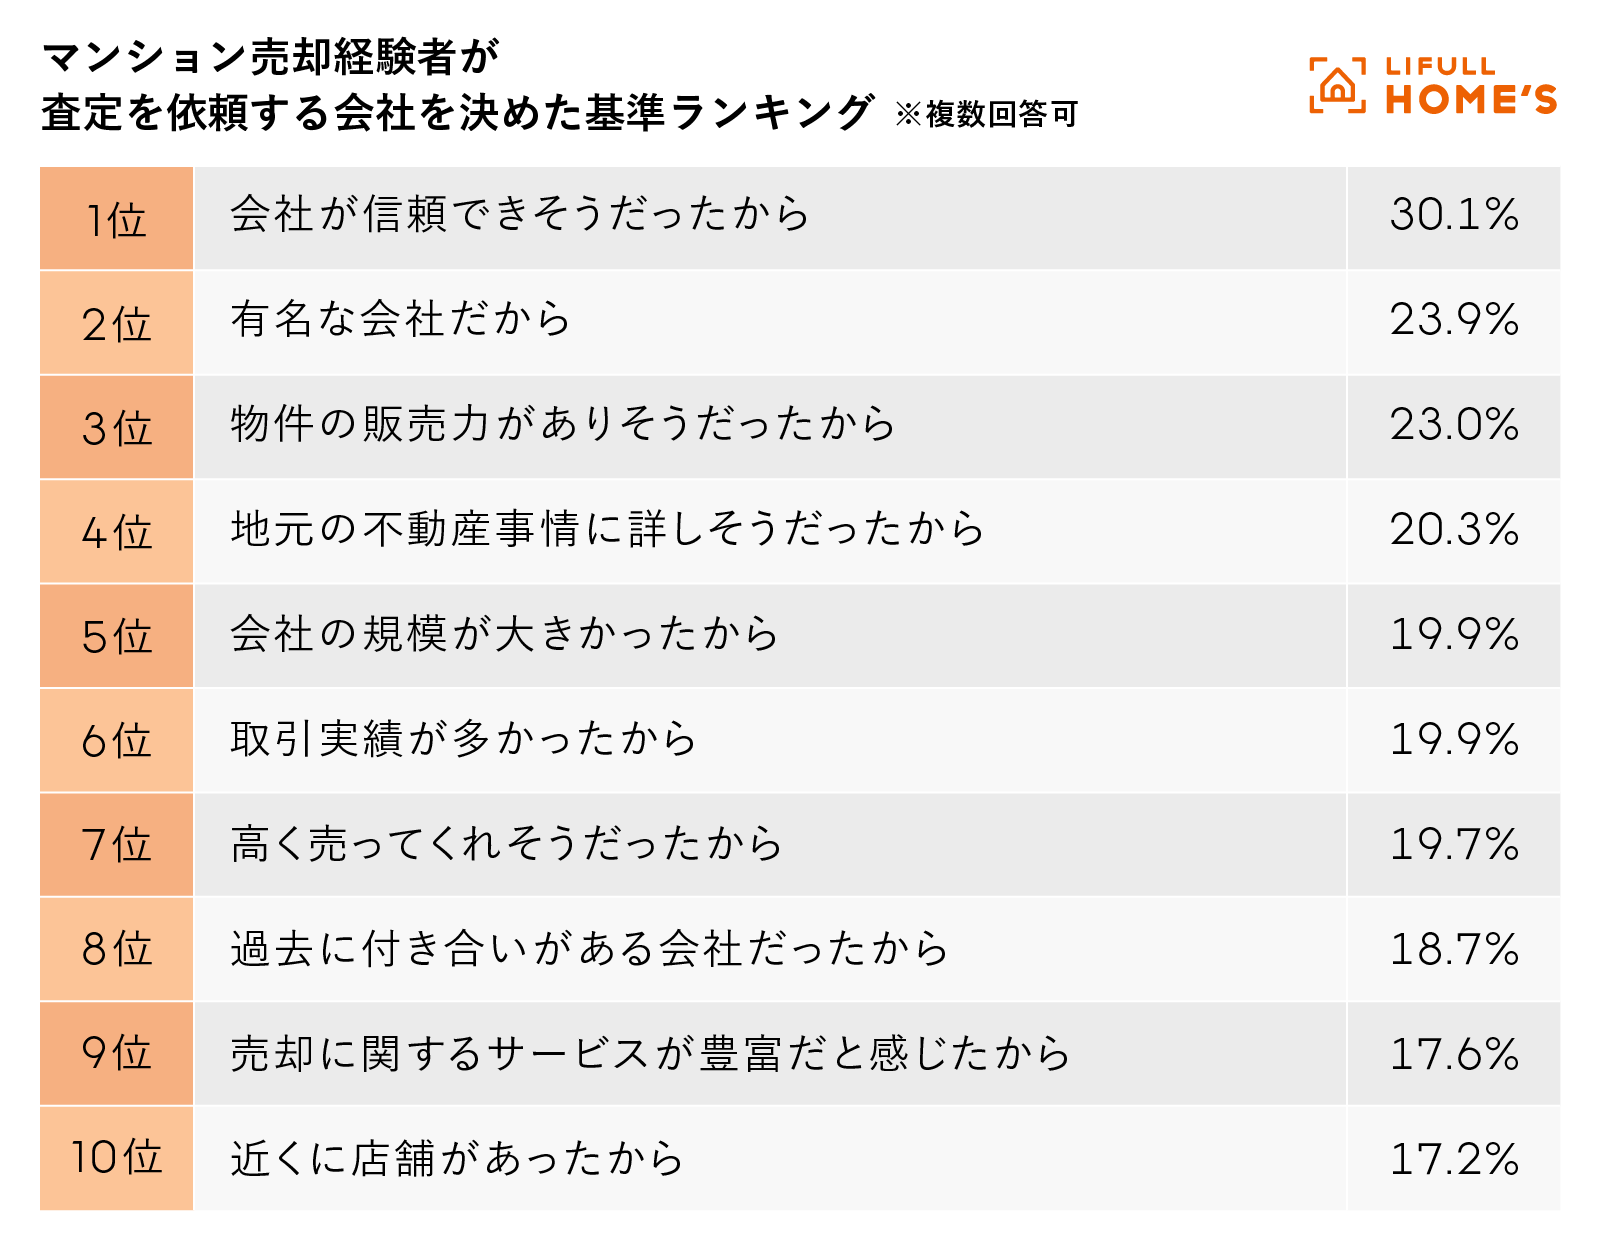Select the 10位 rank cell
1601x1253 pixels.
(116, 1158)
